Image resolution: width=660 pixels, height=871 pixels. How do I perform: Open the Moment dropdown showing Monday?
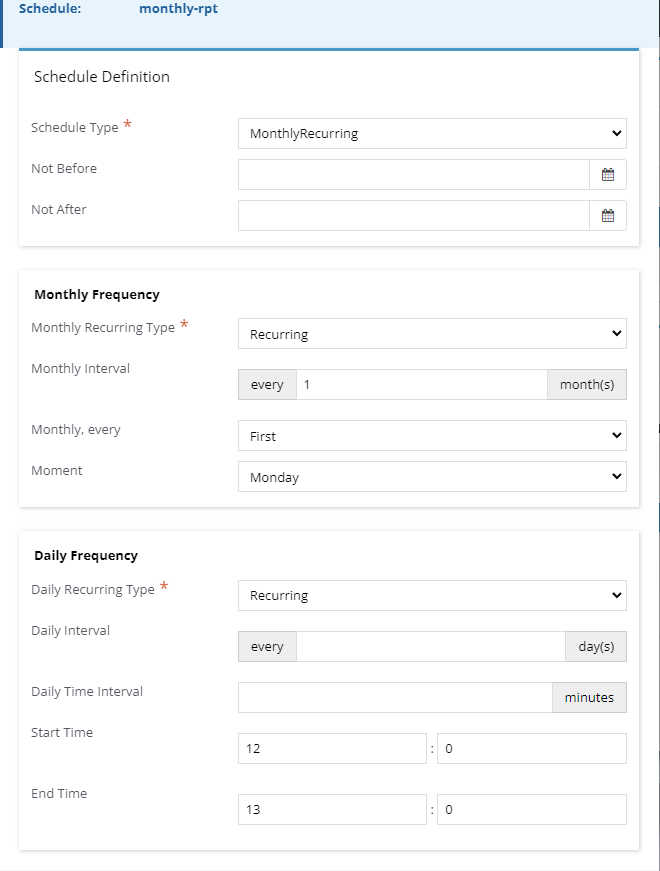coord(432,477)
